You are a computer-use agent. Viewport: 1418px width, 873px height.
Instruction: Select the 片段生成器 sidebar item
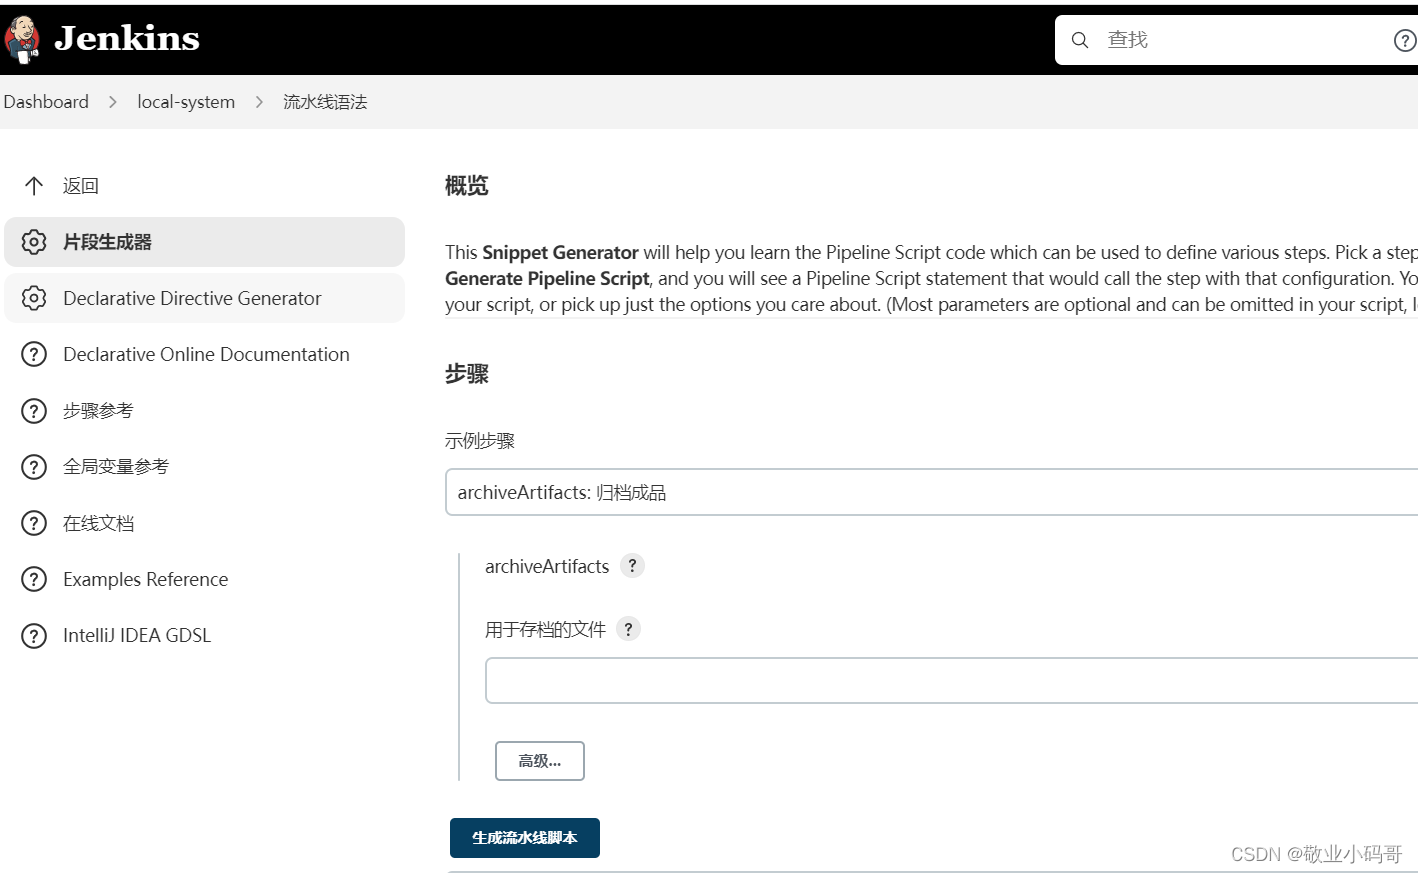point(205,242)
